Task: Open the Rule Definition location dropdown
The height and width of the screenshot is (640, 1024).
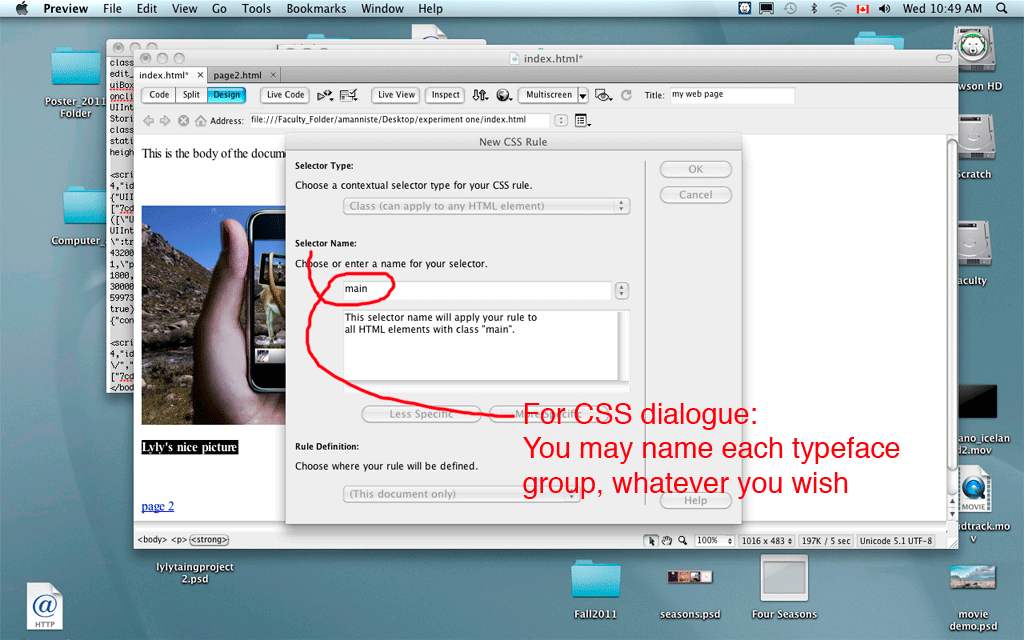Action: click(462, 494)
